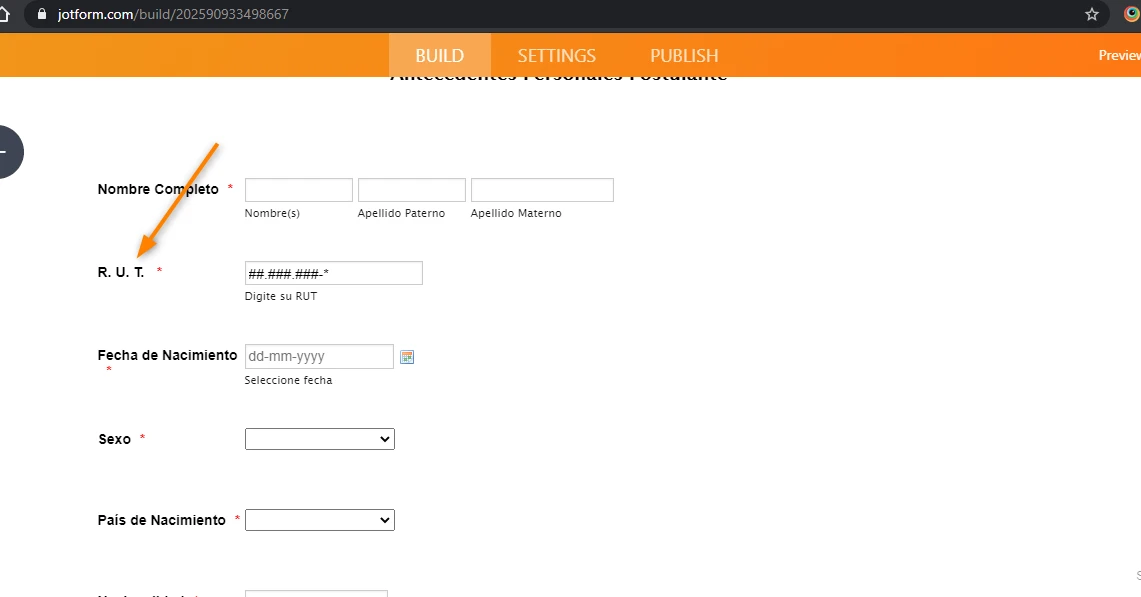Switch to the BUILD tab
The height and width of the screenshot is (597, 1141).
[x=439, y=55]
